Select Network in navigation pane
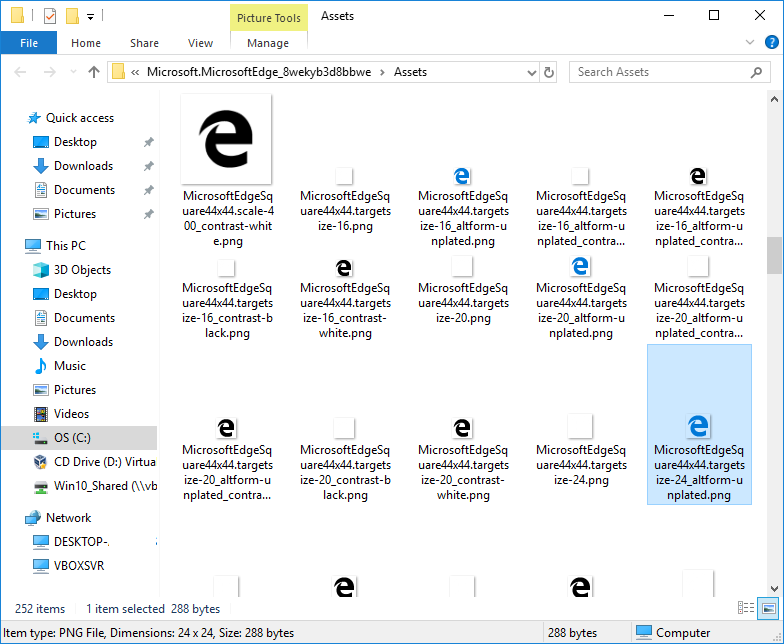The image size is (784, 644). click(x=68, y=518)
